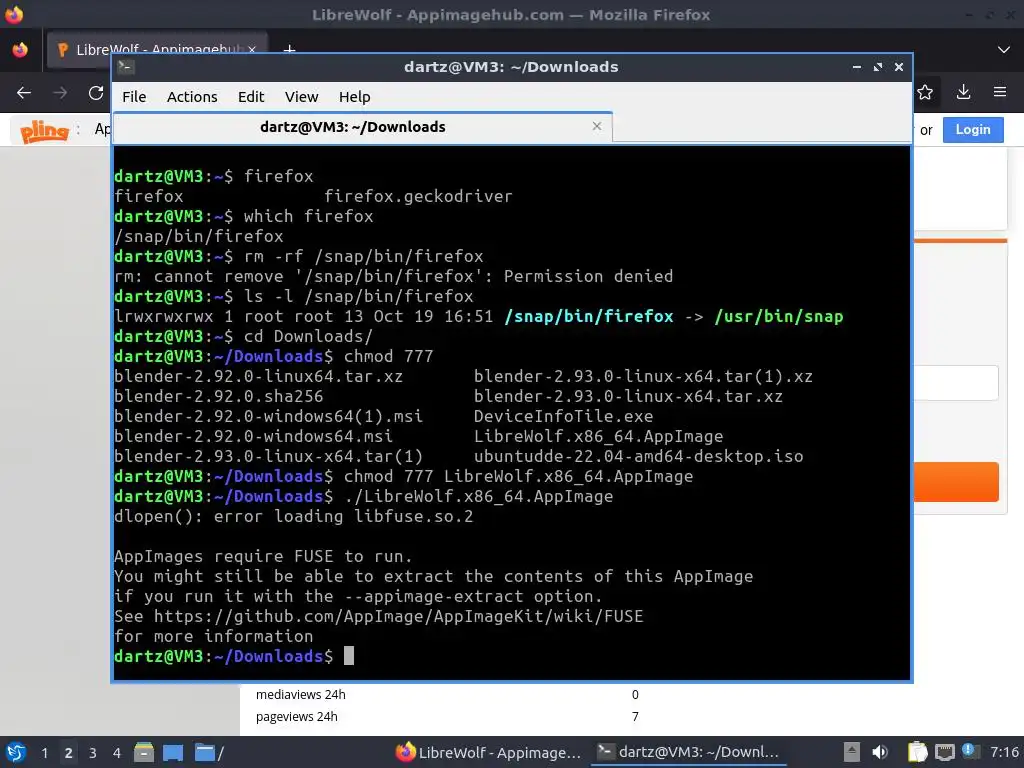Click the Permission denied error line
Screen dimensions: 1024x768
(393, 276)
